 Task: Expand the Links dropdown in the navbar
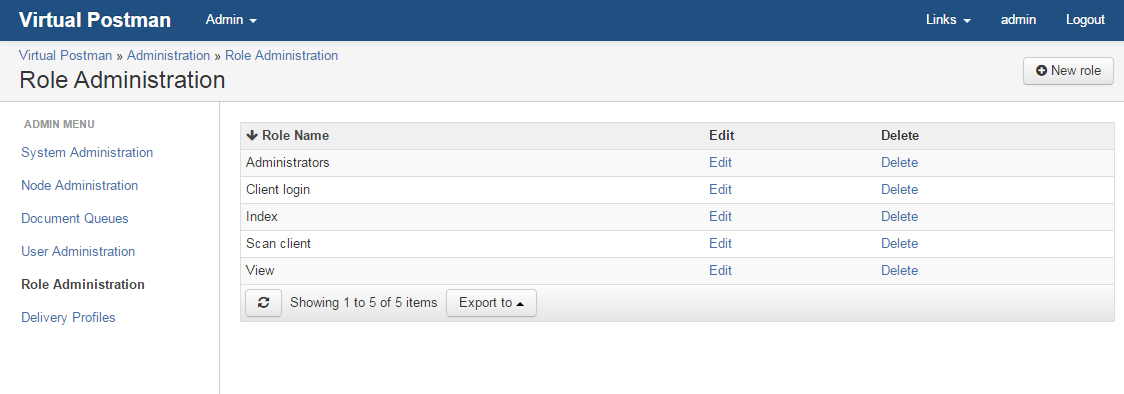point(948,20)
